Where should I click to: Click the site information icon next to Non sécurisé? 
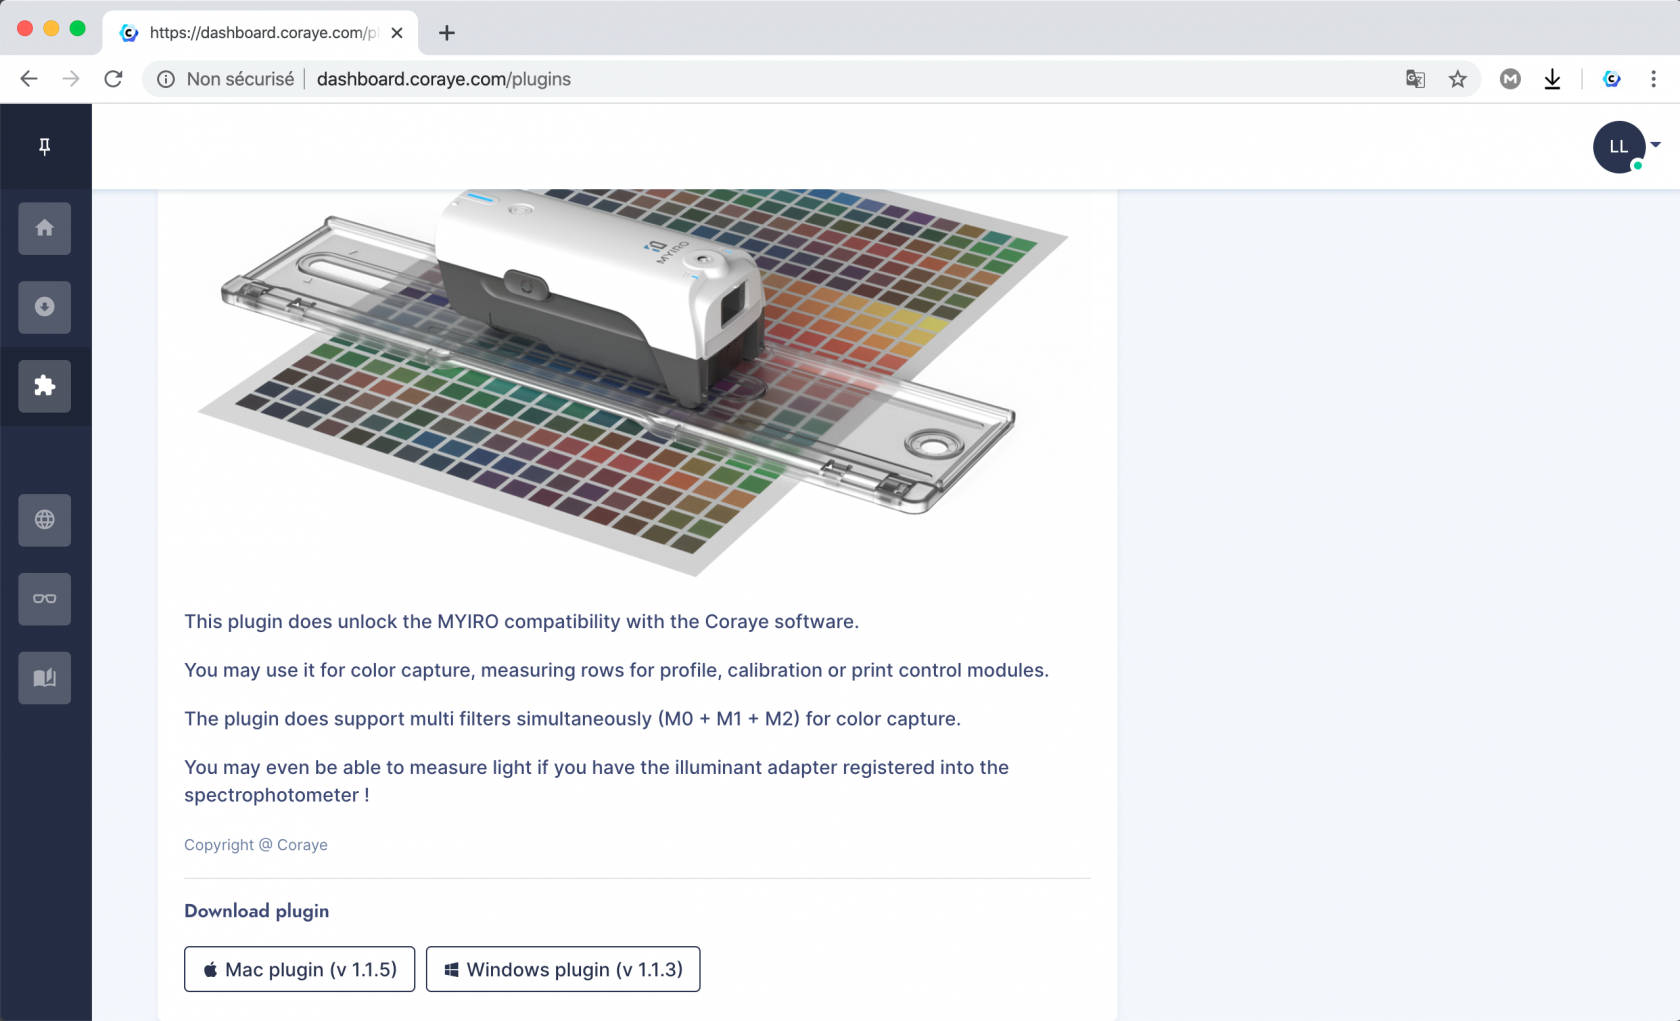tap(166, 79)
